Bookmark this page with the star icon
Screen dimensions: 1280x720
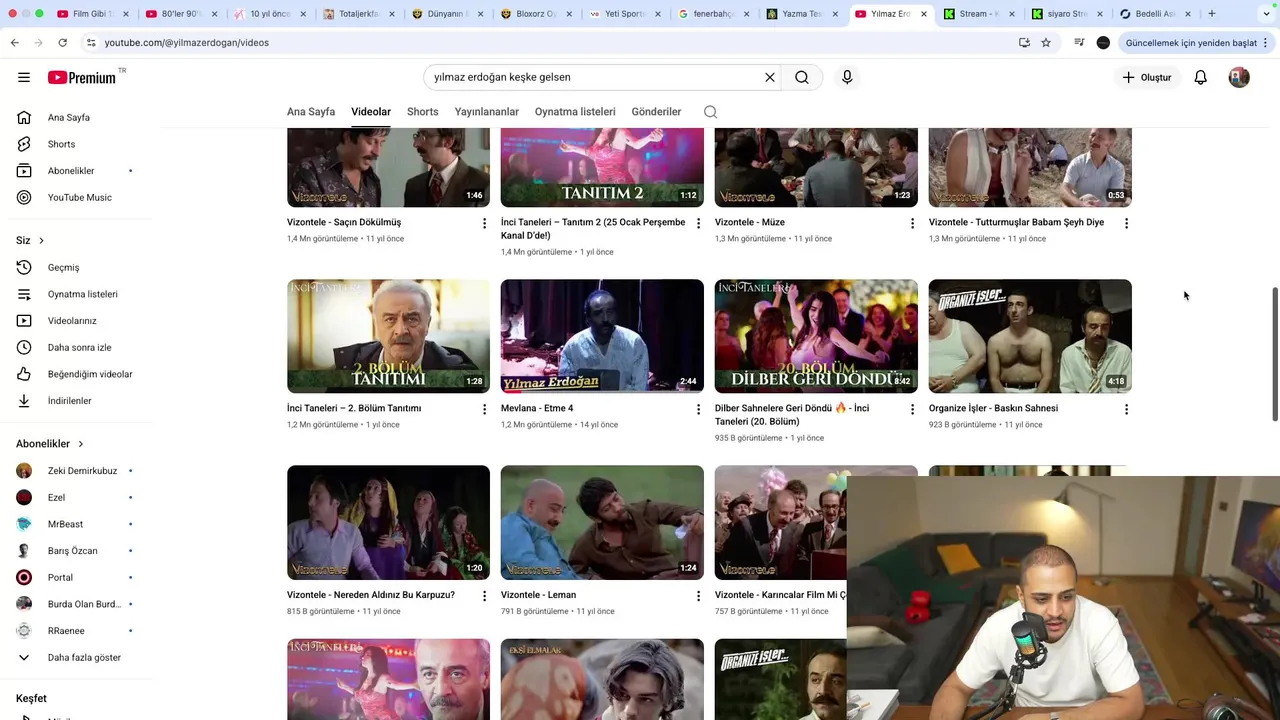(1046, 43)
